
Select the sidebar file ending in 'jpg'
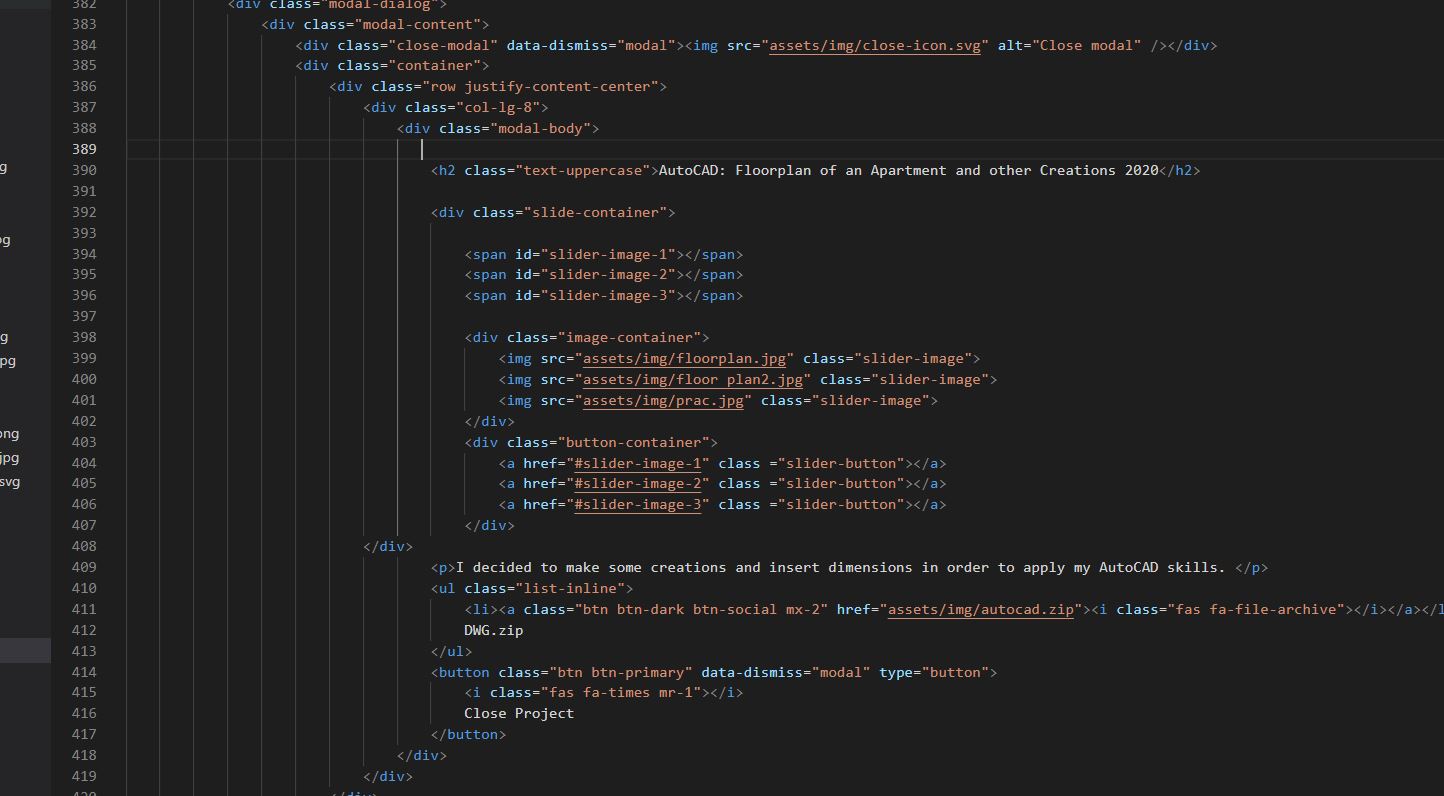click(x=9, y=458)
